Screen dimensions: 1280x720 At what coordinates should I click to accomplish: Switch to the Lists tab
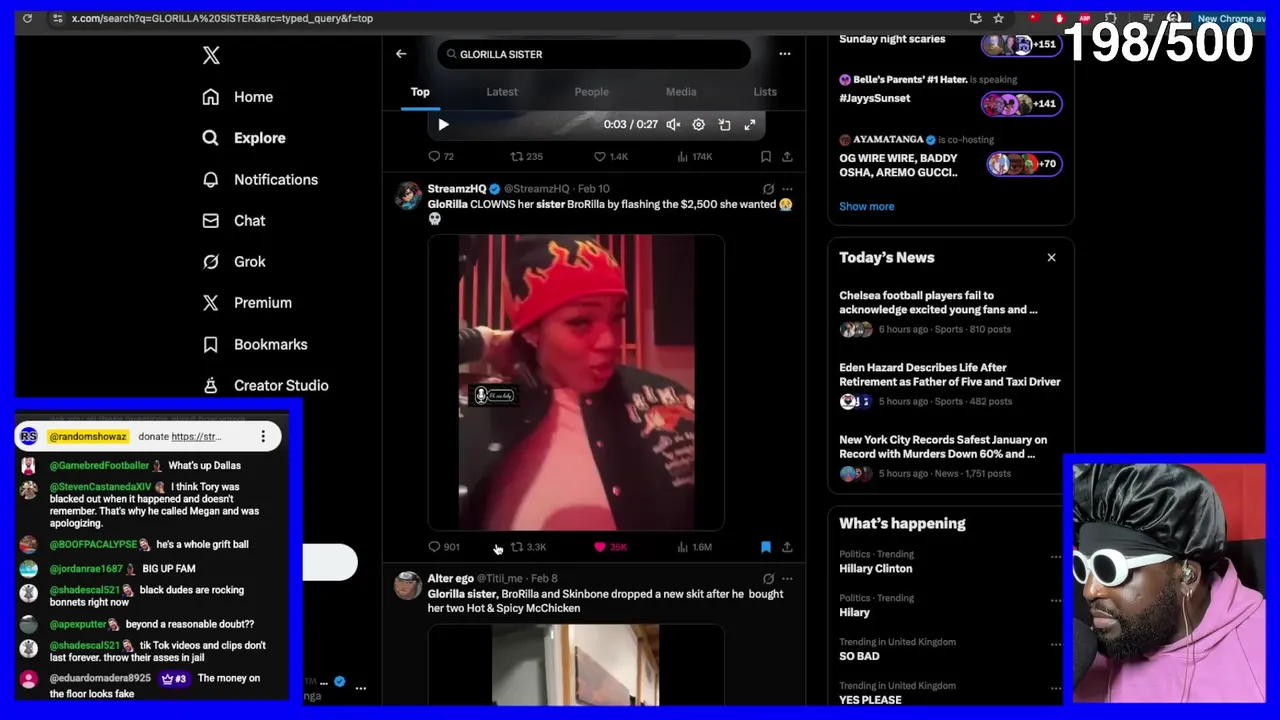click(765, 92)
